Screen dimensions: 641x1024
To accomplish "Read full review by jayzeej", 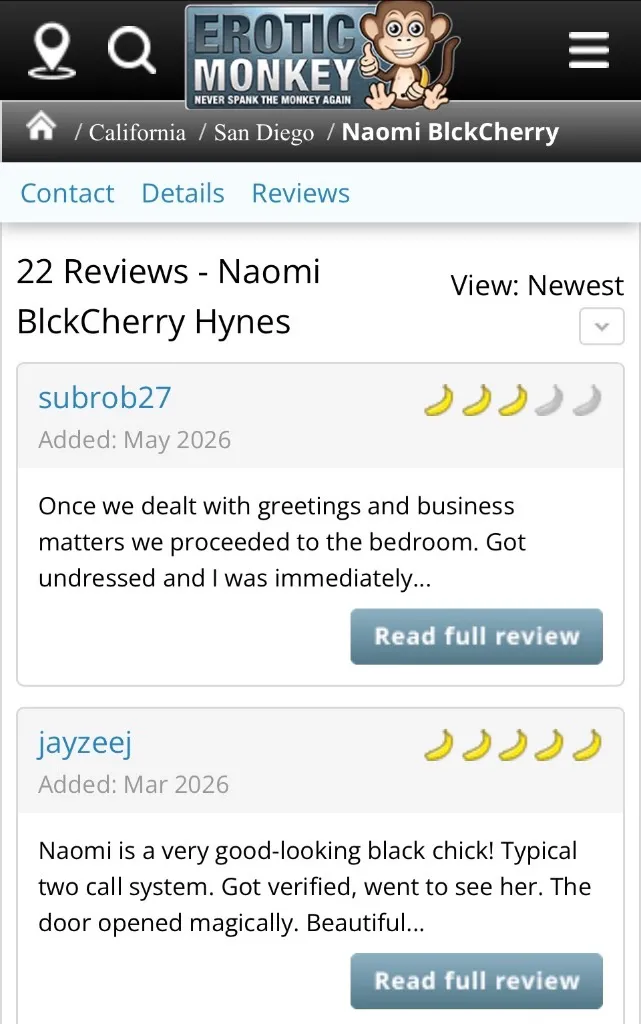I will (477, 981).
